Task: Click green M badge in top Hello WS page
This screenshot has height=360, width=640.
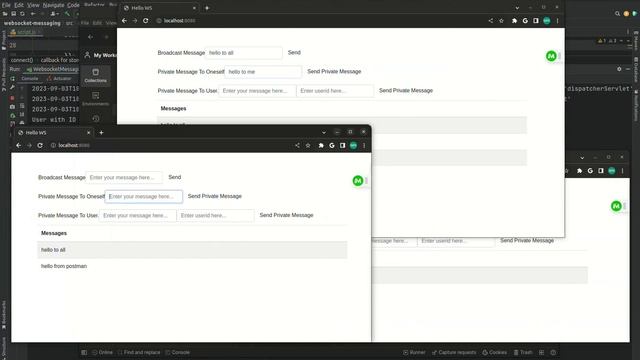Action: pos(551,56)
